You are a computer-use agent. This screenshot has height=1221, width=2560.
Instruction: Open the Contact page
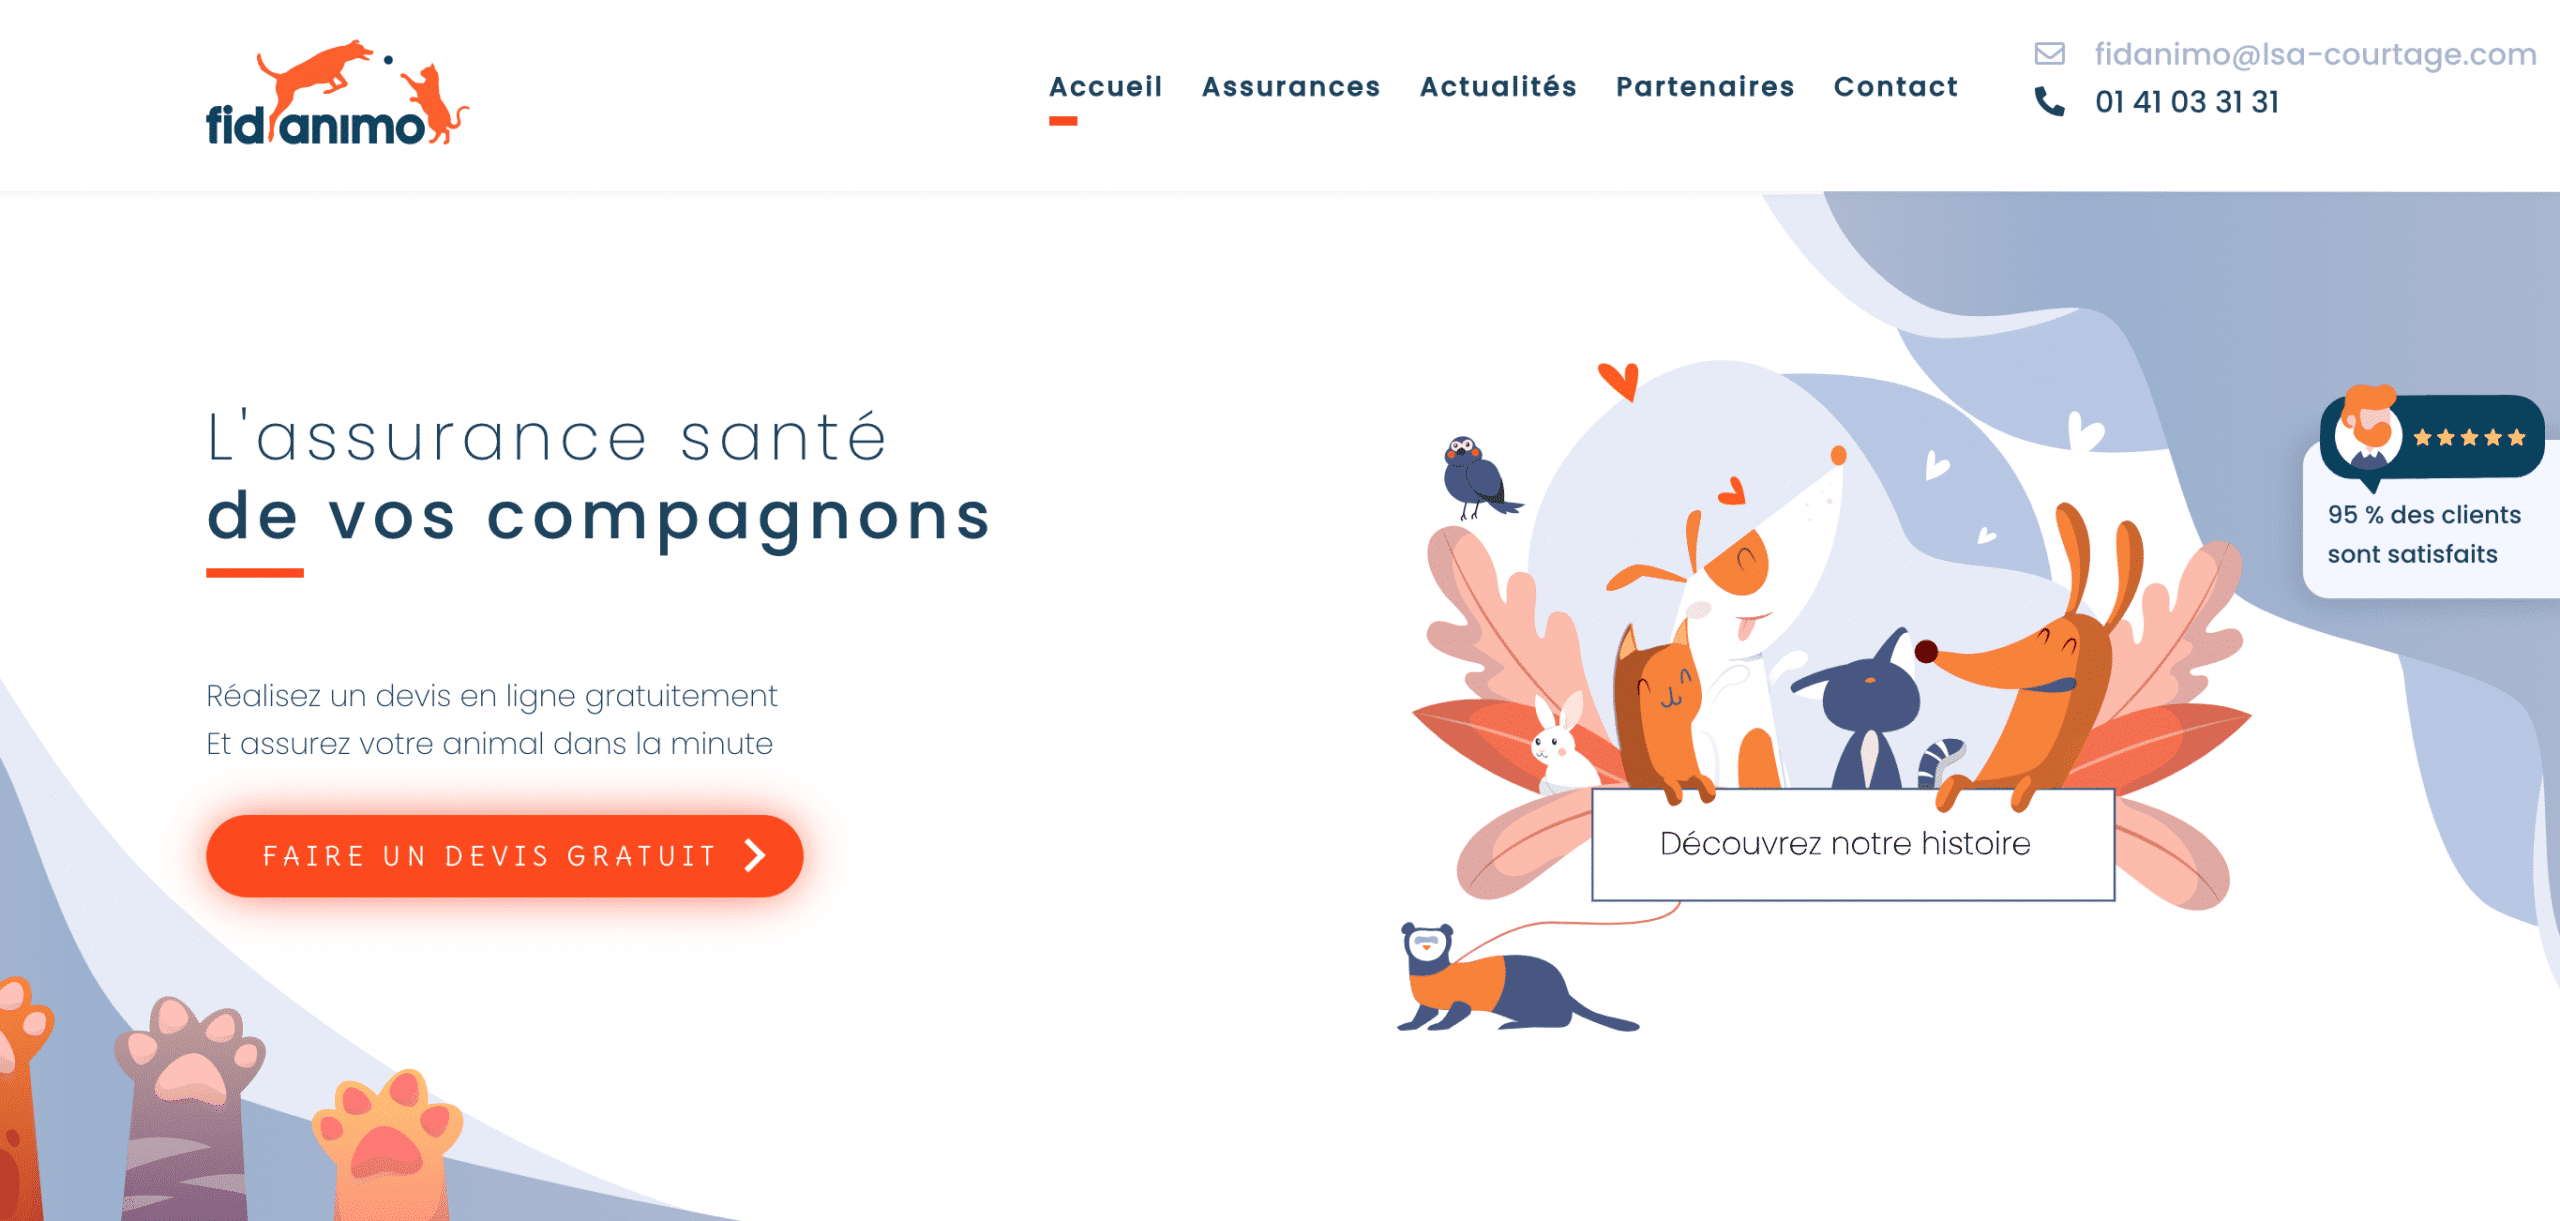[x=1895, y=87]
